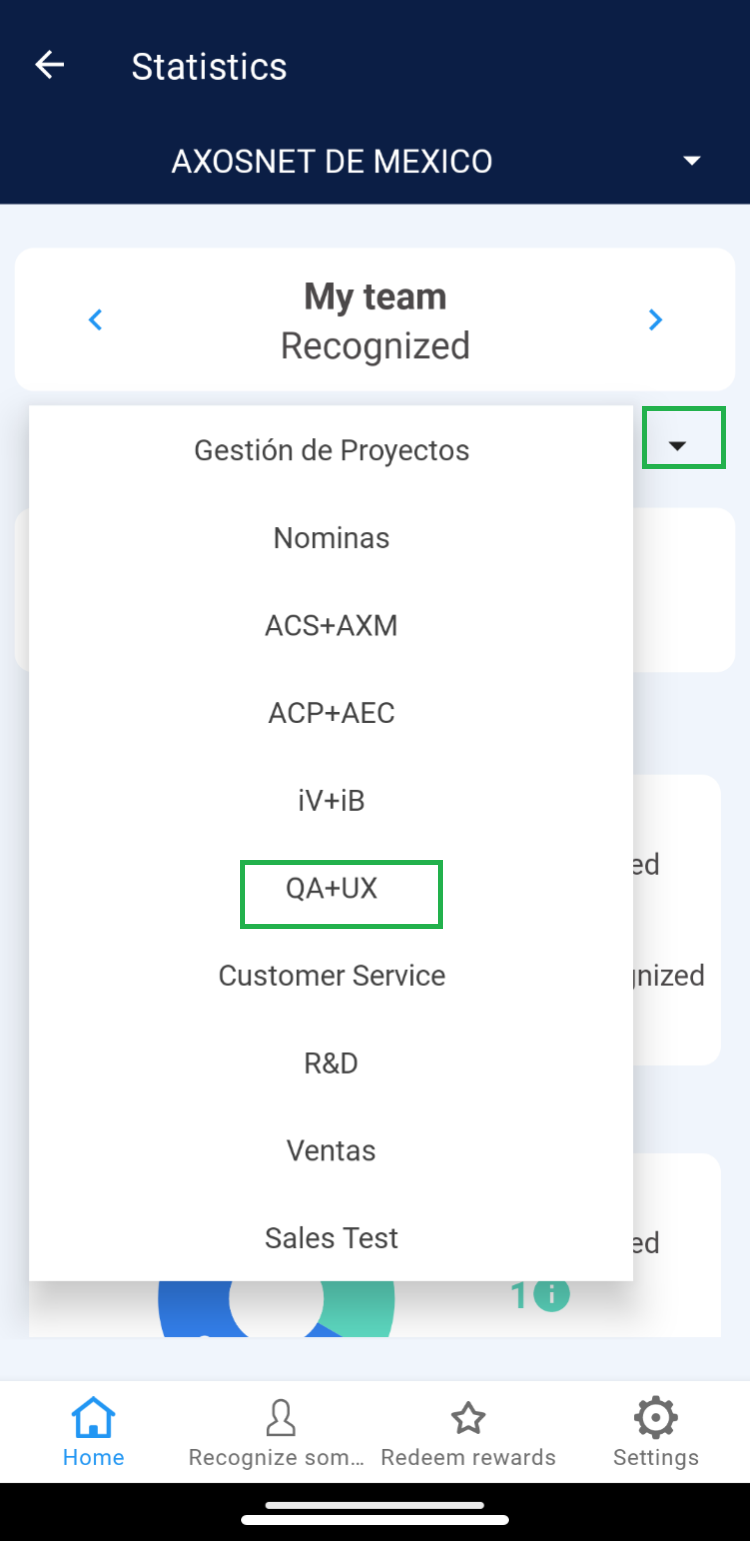Tap the green info icon
Viewport: 750px width, 1541px height.
[551, 1296]
